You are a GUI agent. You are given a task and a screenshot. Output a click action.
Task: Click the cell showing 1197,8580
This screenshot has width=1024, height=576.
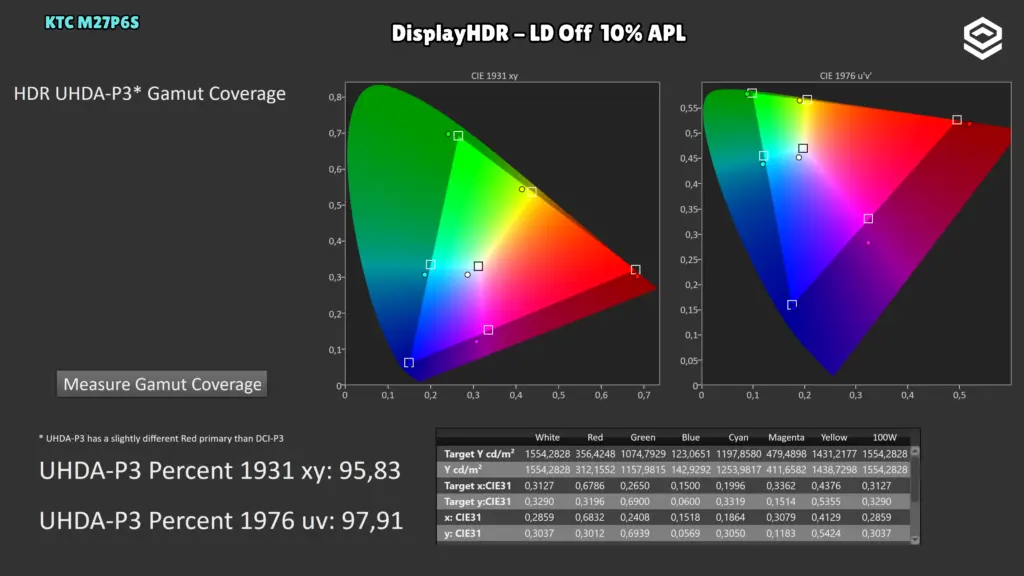[x=738, y=454]
